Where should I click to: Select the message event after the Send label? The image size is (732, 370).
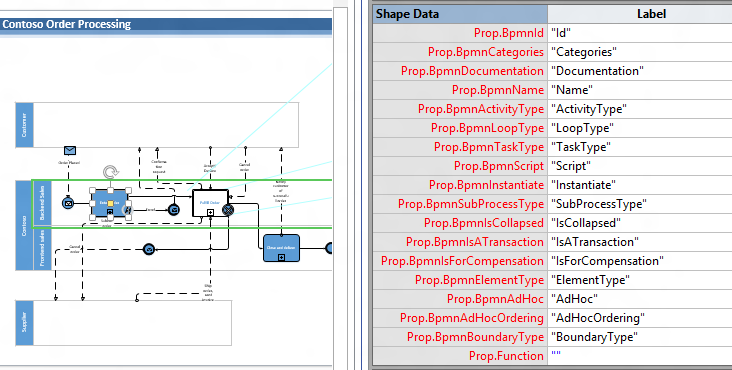pos(174,210)
